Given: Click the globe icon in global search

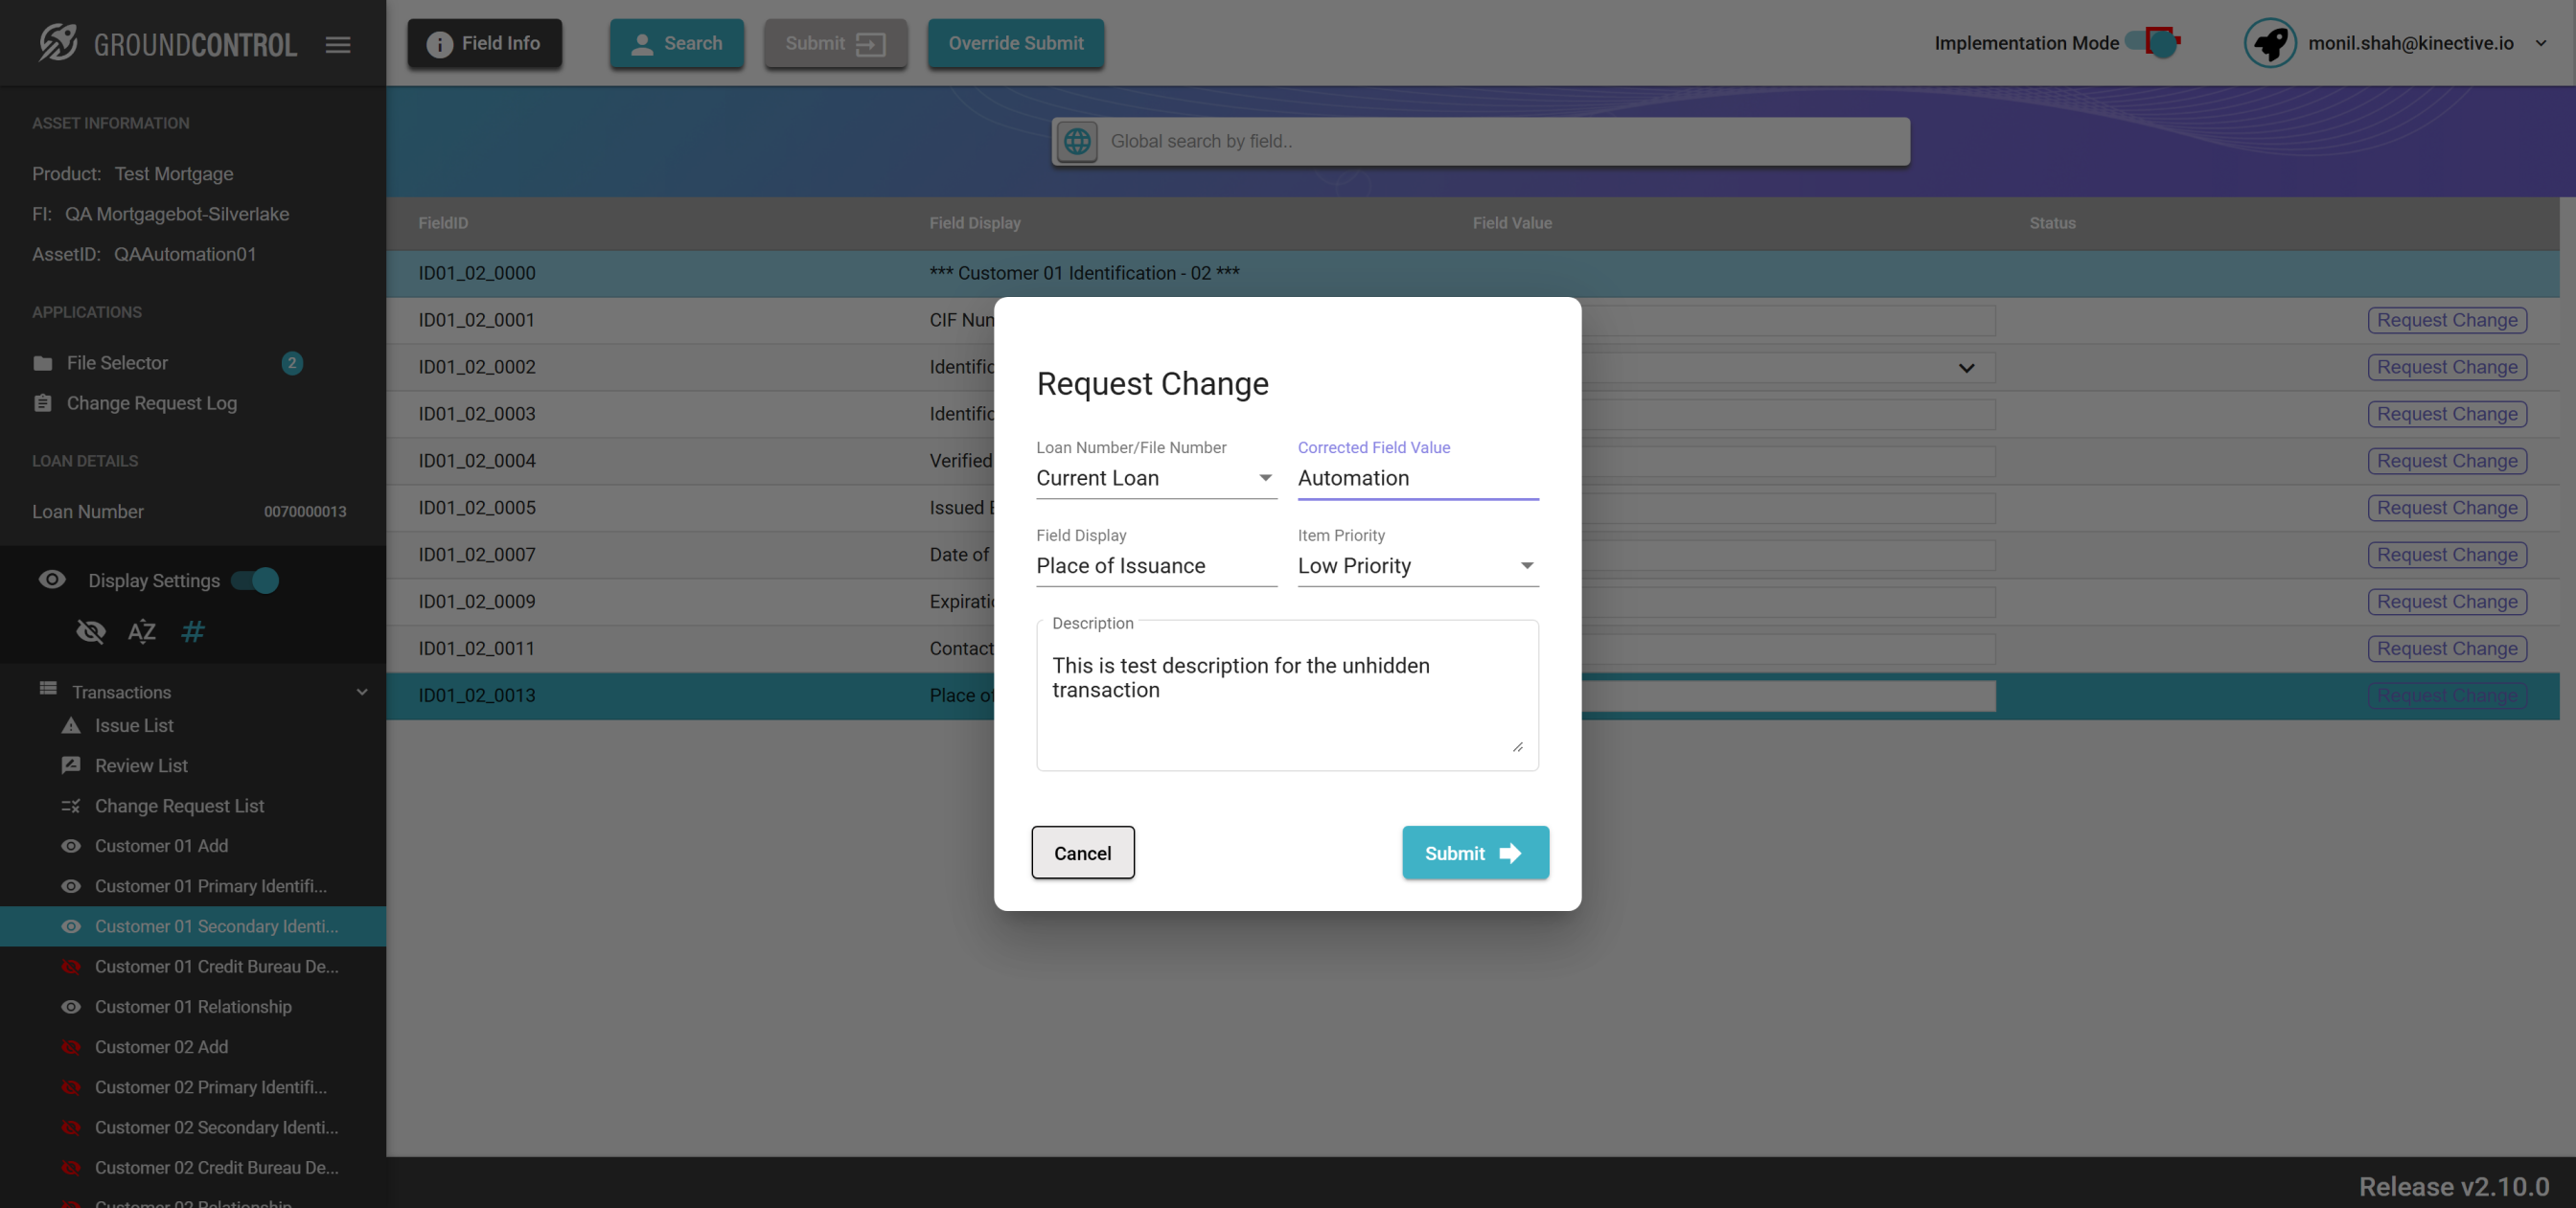Looking at the screenshot, I should [x=1077, y=141].
